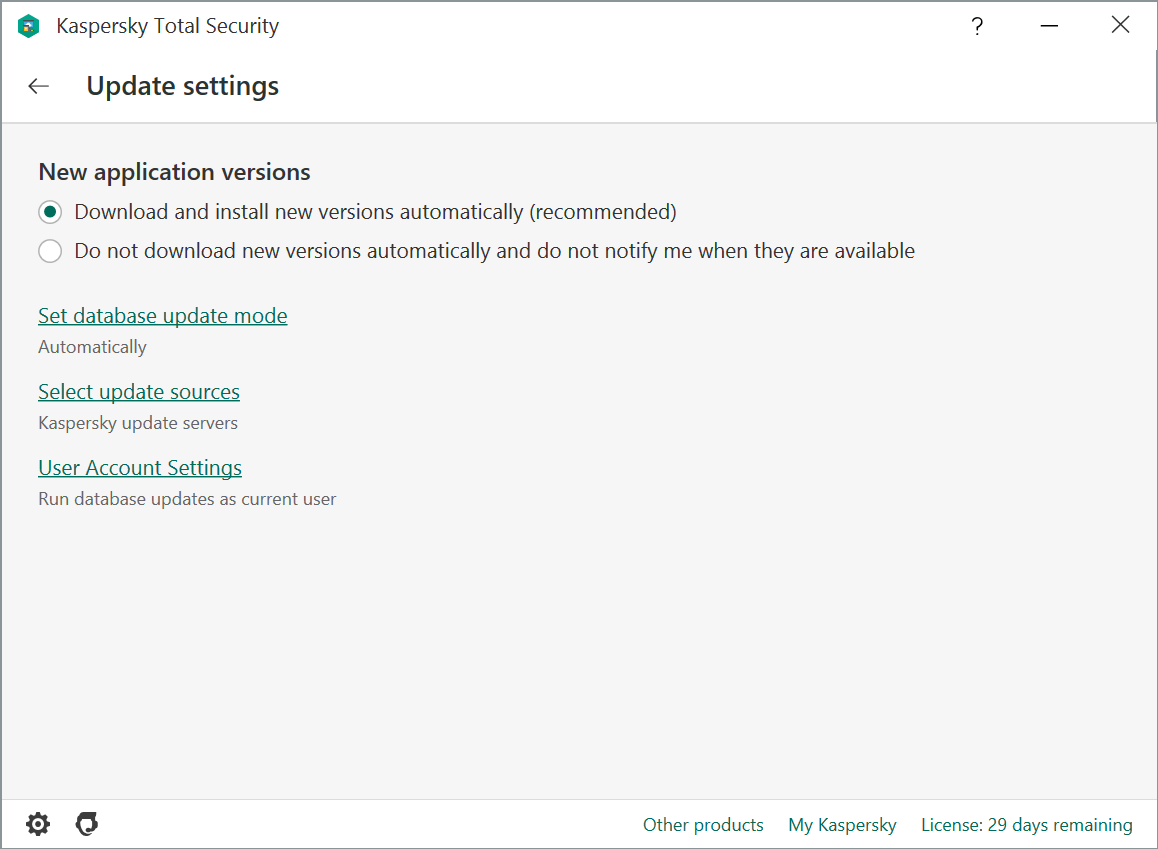Image resolution: width=1158 pixels, height=849 pixels.
Task: Click the 'Update settings' page title
Action: (x=182, y=86)
